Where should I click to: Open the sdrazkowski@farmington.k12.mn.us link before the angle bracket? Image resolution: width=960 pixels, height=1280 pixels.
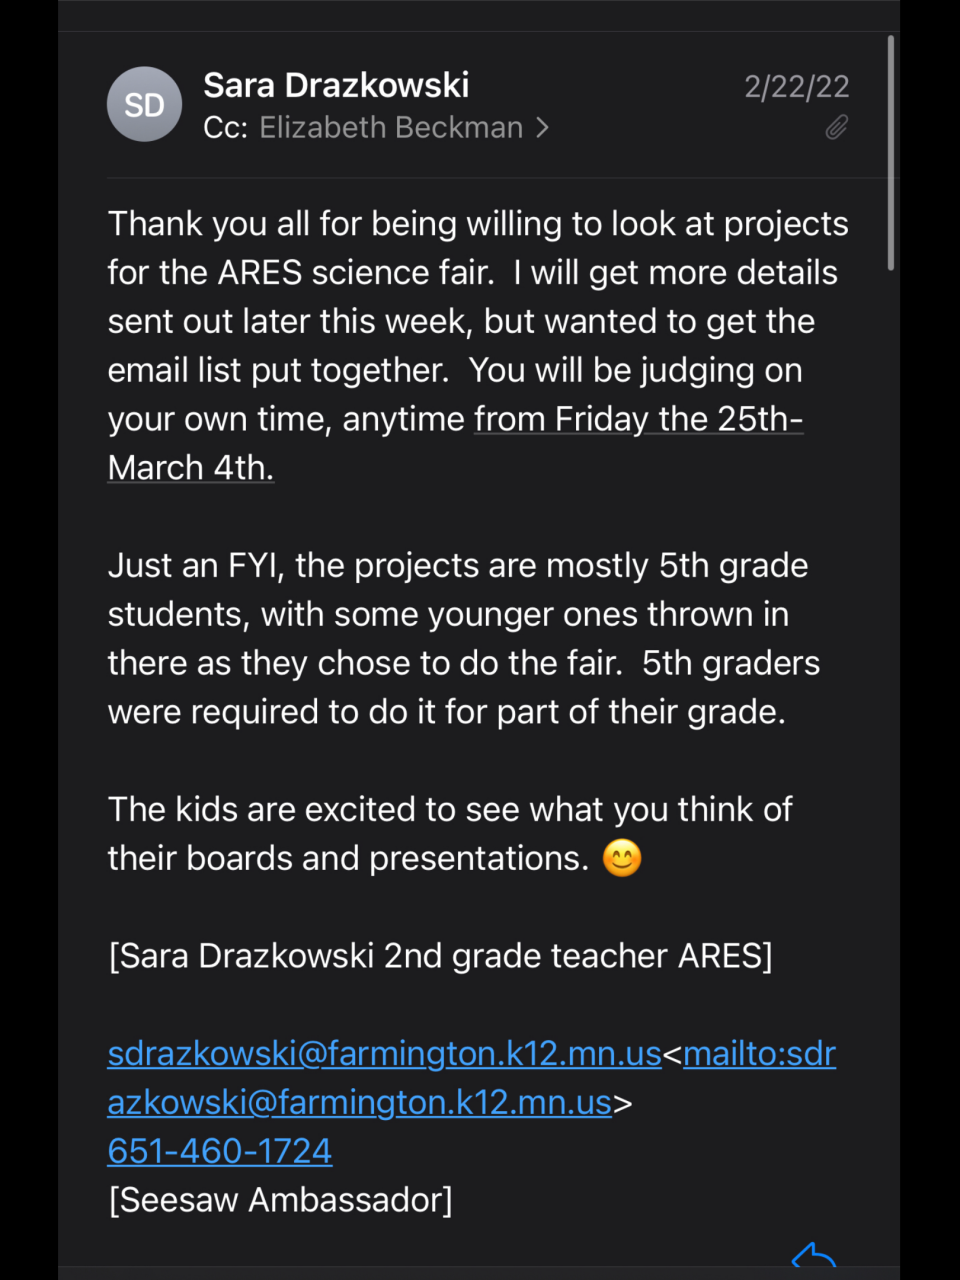(x=384, y=1053)
